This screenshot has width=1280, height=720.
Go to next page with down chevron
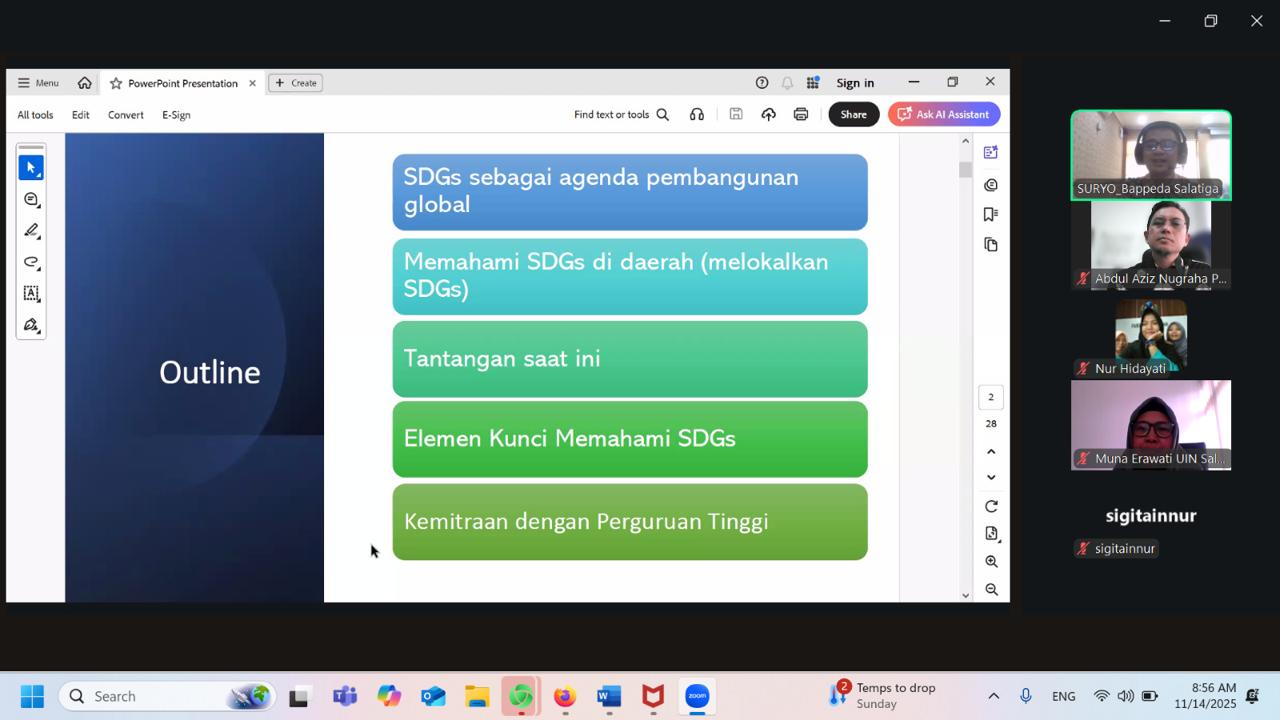pos(991,478)
